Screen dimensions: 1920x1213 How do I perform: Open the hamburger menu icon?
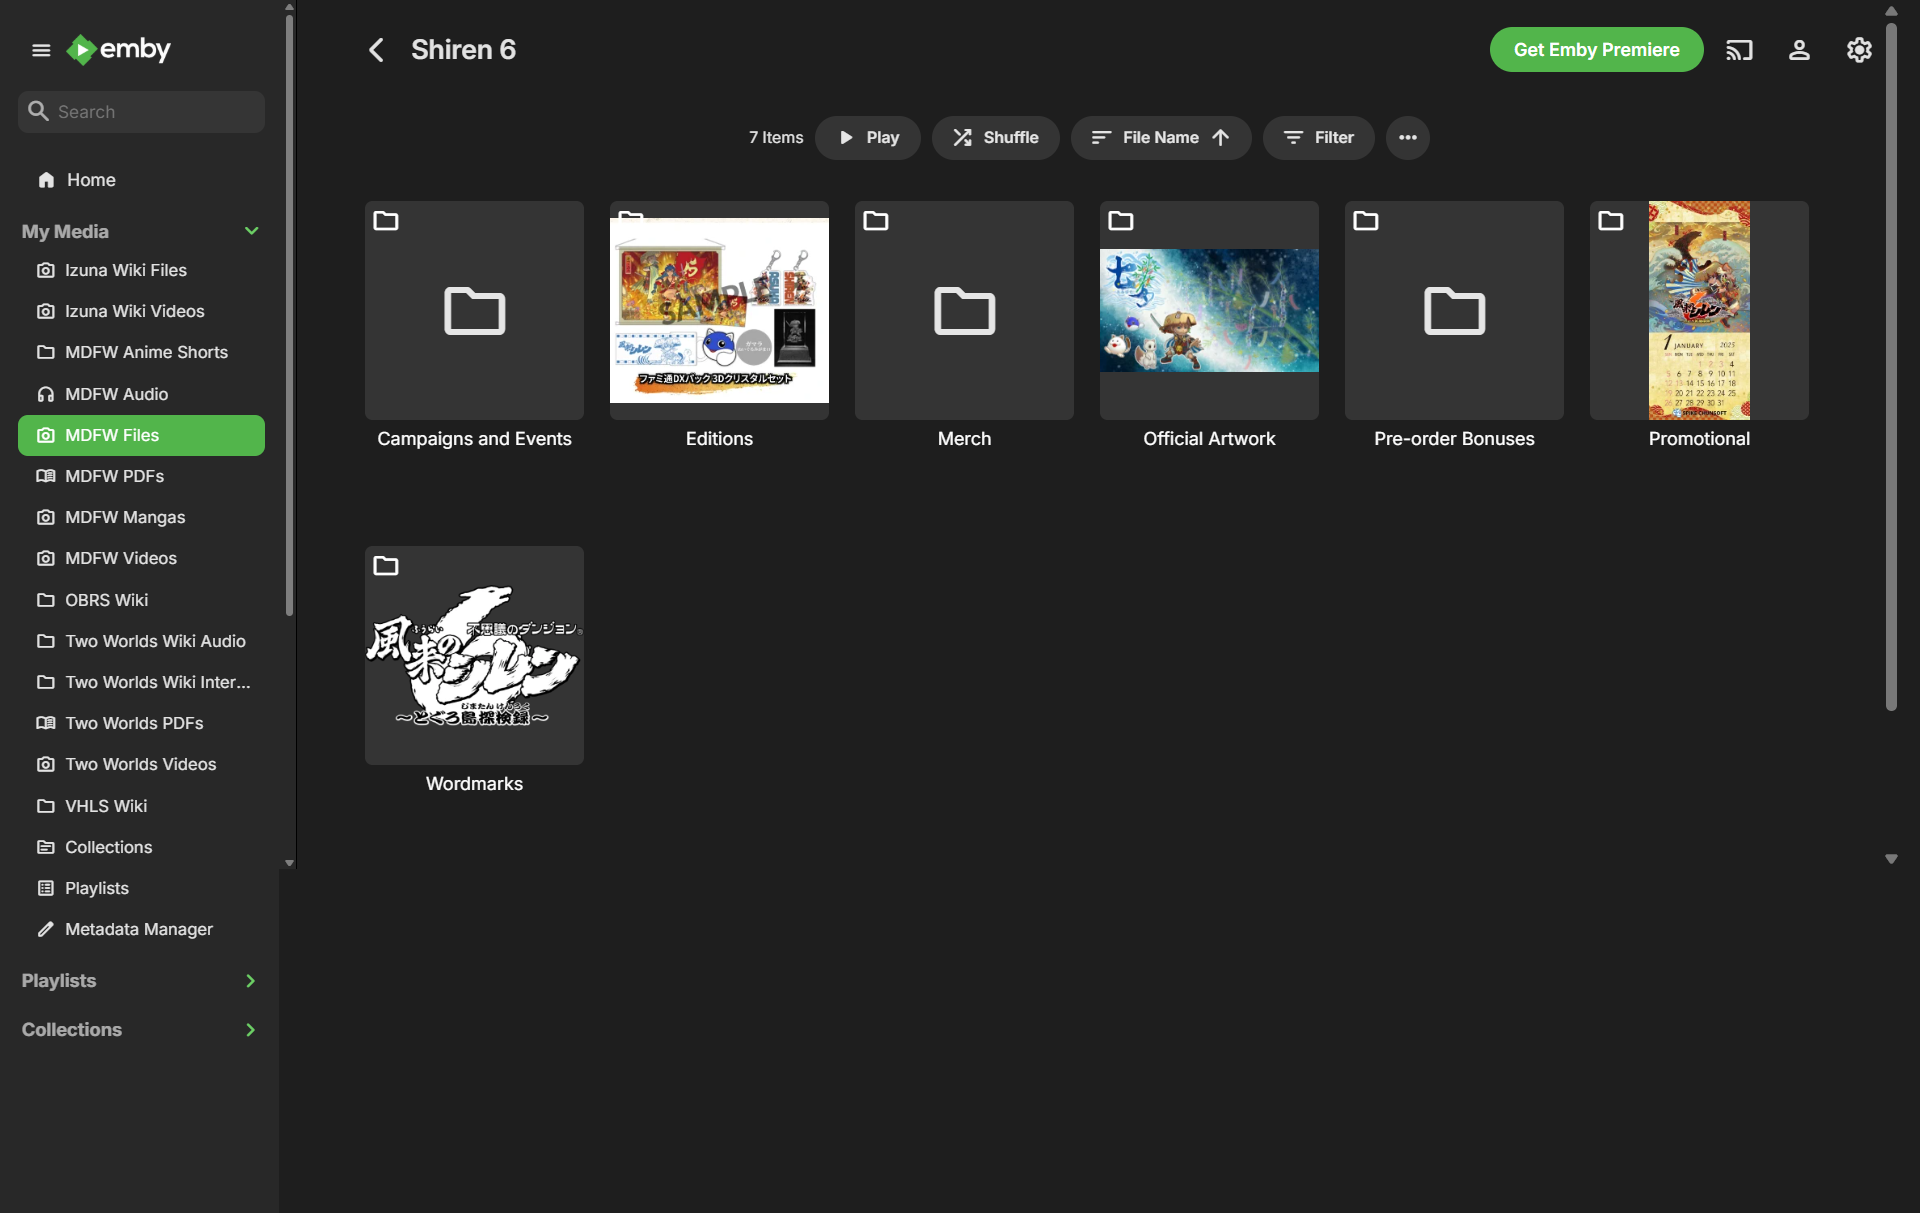41,50
